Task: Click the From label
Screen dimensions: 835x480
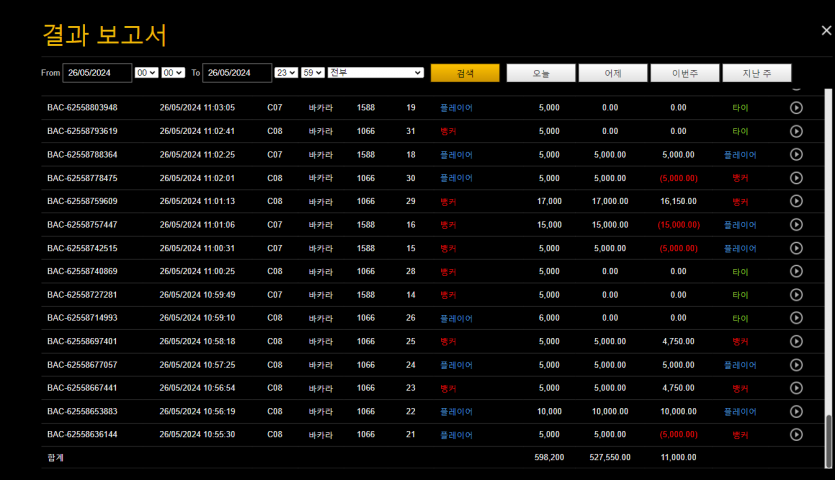Action: point(51,72)
